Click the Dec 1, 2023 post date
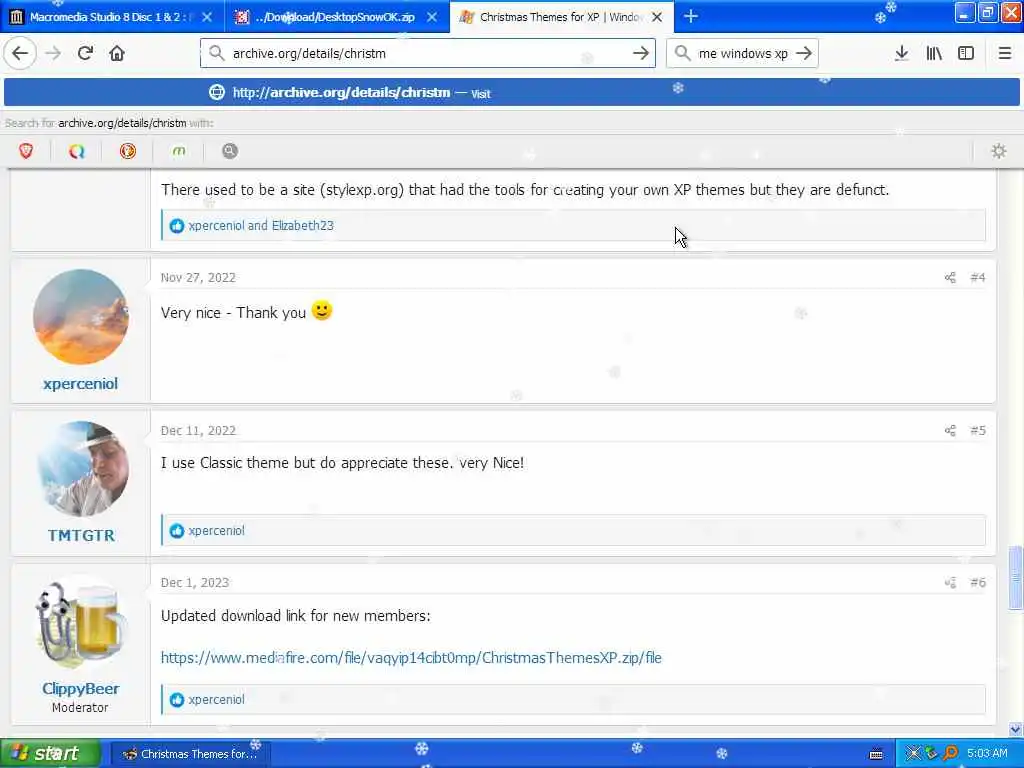1024x768 pixels. point(195,583)
